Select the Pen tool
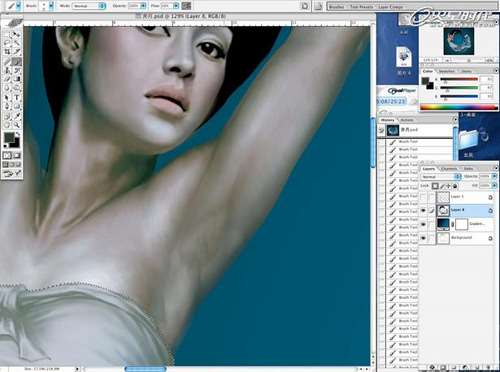Screen dimensions: 500x372 (7, 107)
